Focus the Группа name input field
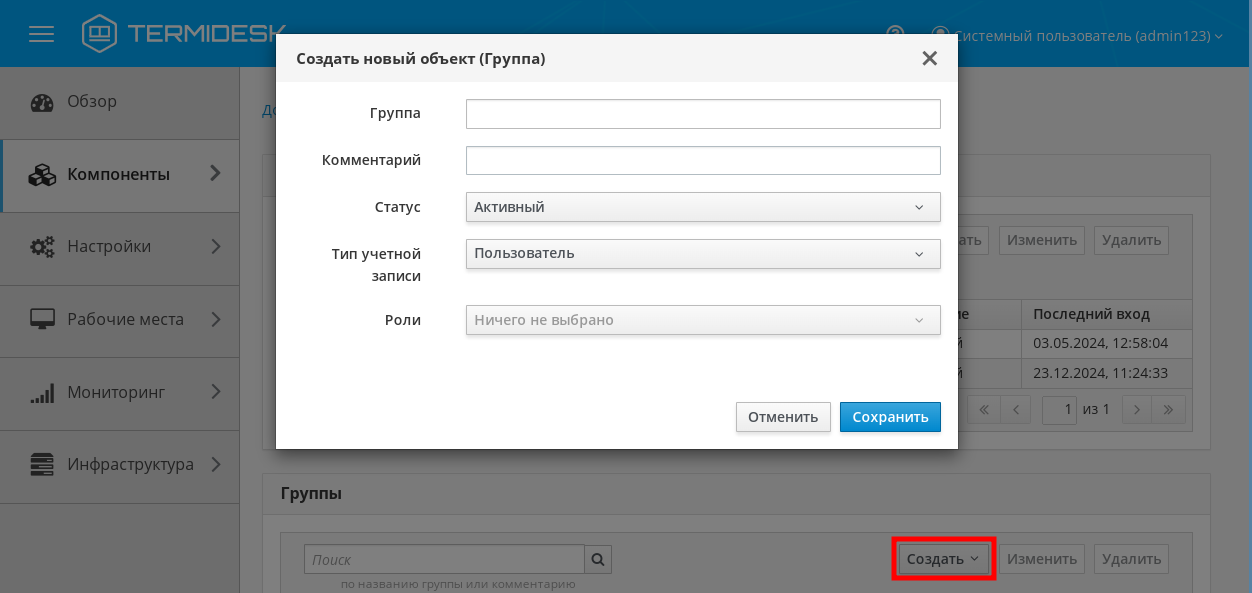 (x=703, y=114)
